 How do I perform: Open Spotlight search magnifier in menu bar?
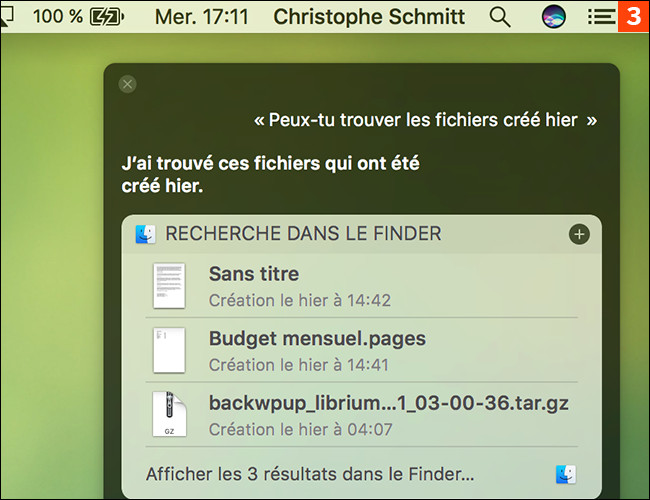500,17
